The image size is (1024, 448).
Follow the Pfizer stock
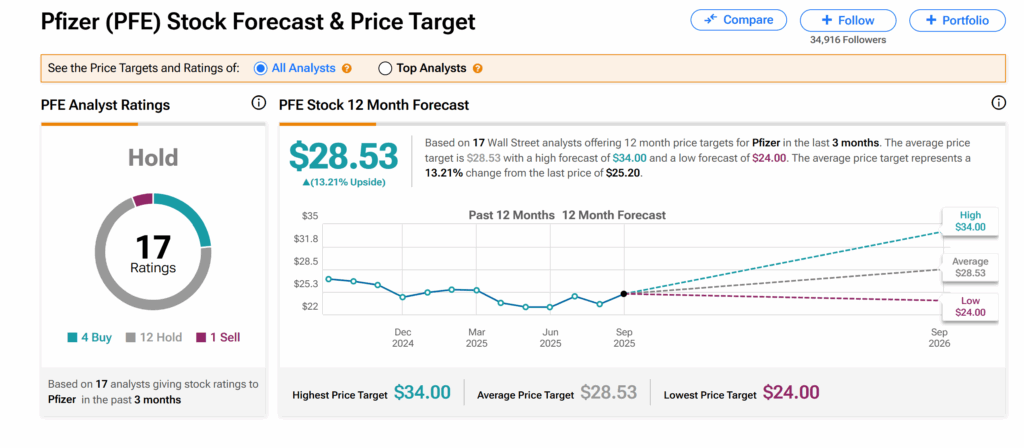[846, 20]
